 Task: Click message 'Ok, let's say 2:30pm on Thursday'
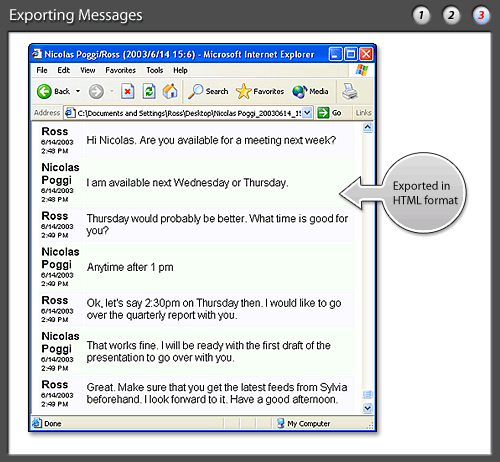tap(214, 309)
